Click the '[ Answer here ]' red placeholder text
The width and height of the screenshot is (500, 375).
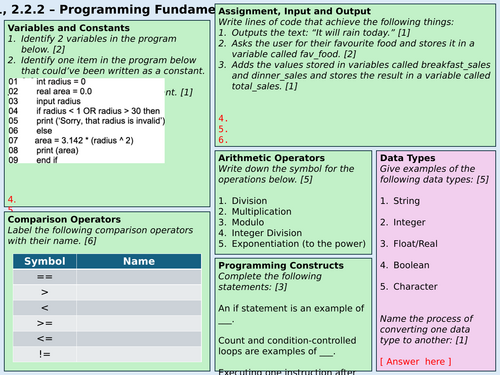point(416,361)
